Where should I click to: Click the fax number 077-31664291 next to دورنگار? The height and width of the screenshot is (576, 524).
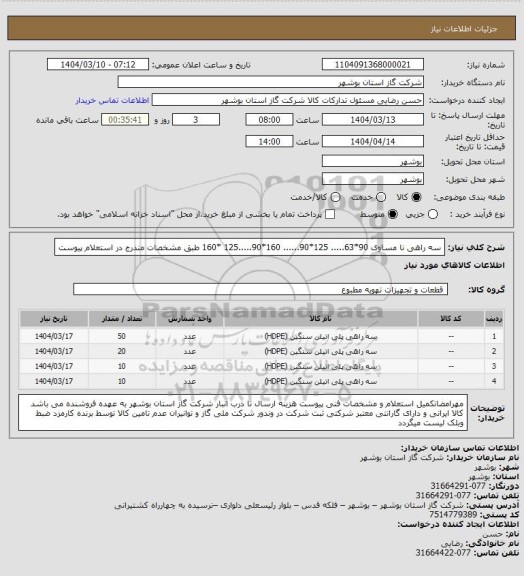pyautogui.click(x=458, y=486)
